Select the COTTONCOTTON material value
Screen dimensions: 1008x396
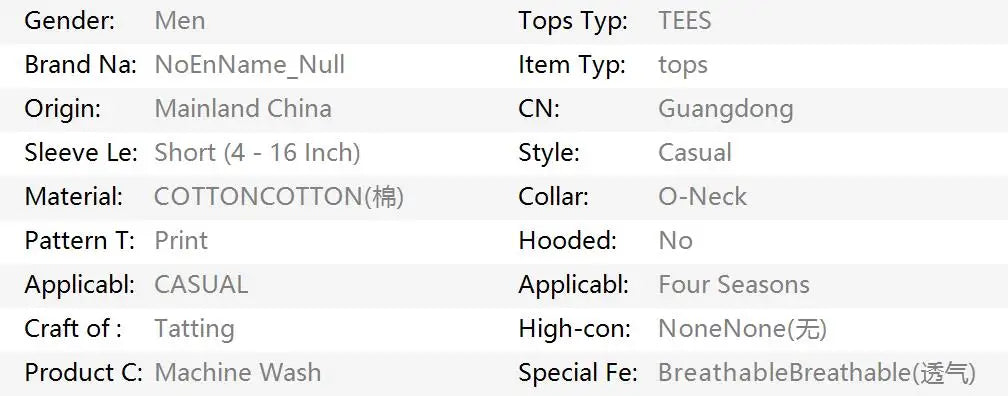pyautogui.click(x=279, y=197)
